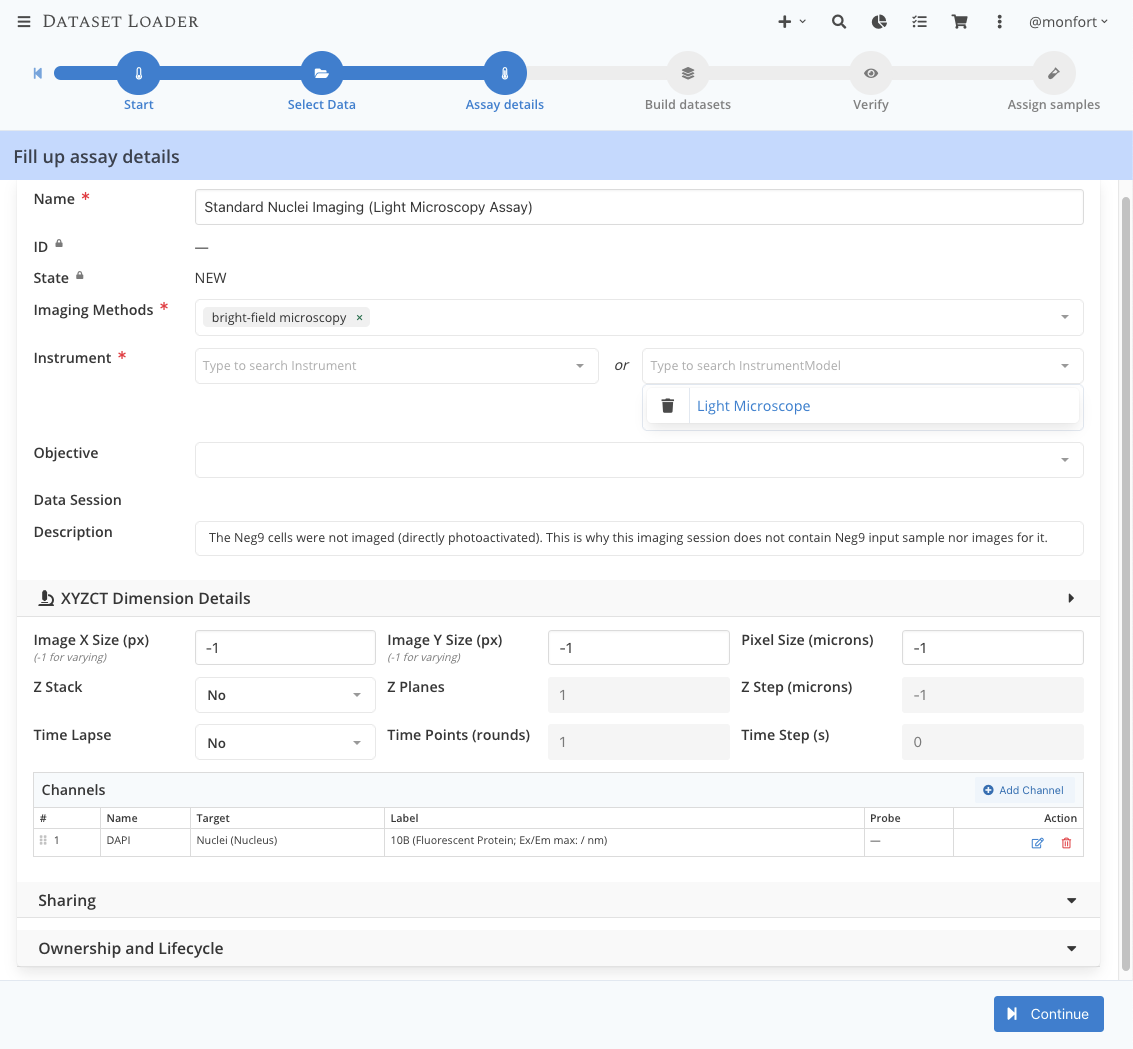Open the pie chart dashboard icon

tap(879, 22)
